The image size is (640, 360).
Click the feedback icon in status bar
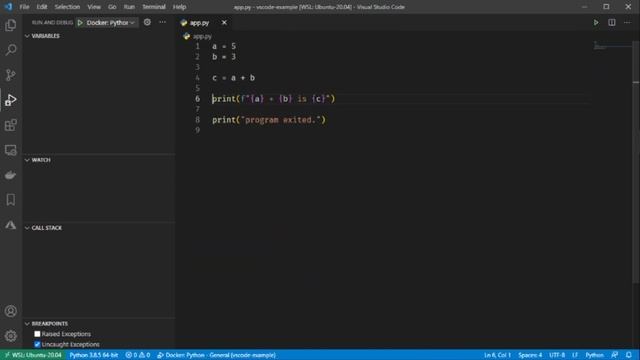tap(615, 355)
